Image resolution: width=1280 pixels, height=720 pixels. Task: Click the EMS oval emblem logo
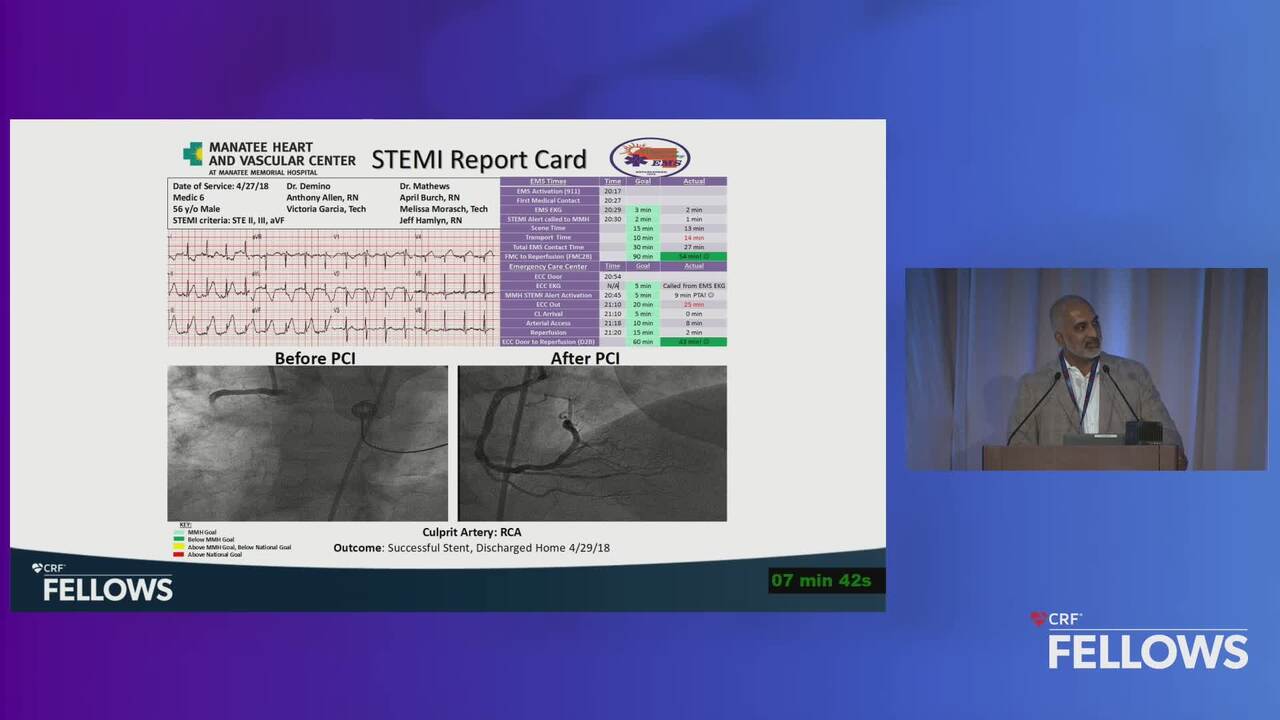click(650, 158)
